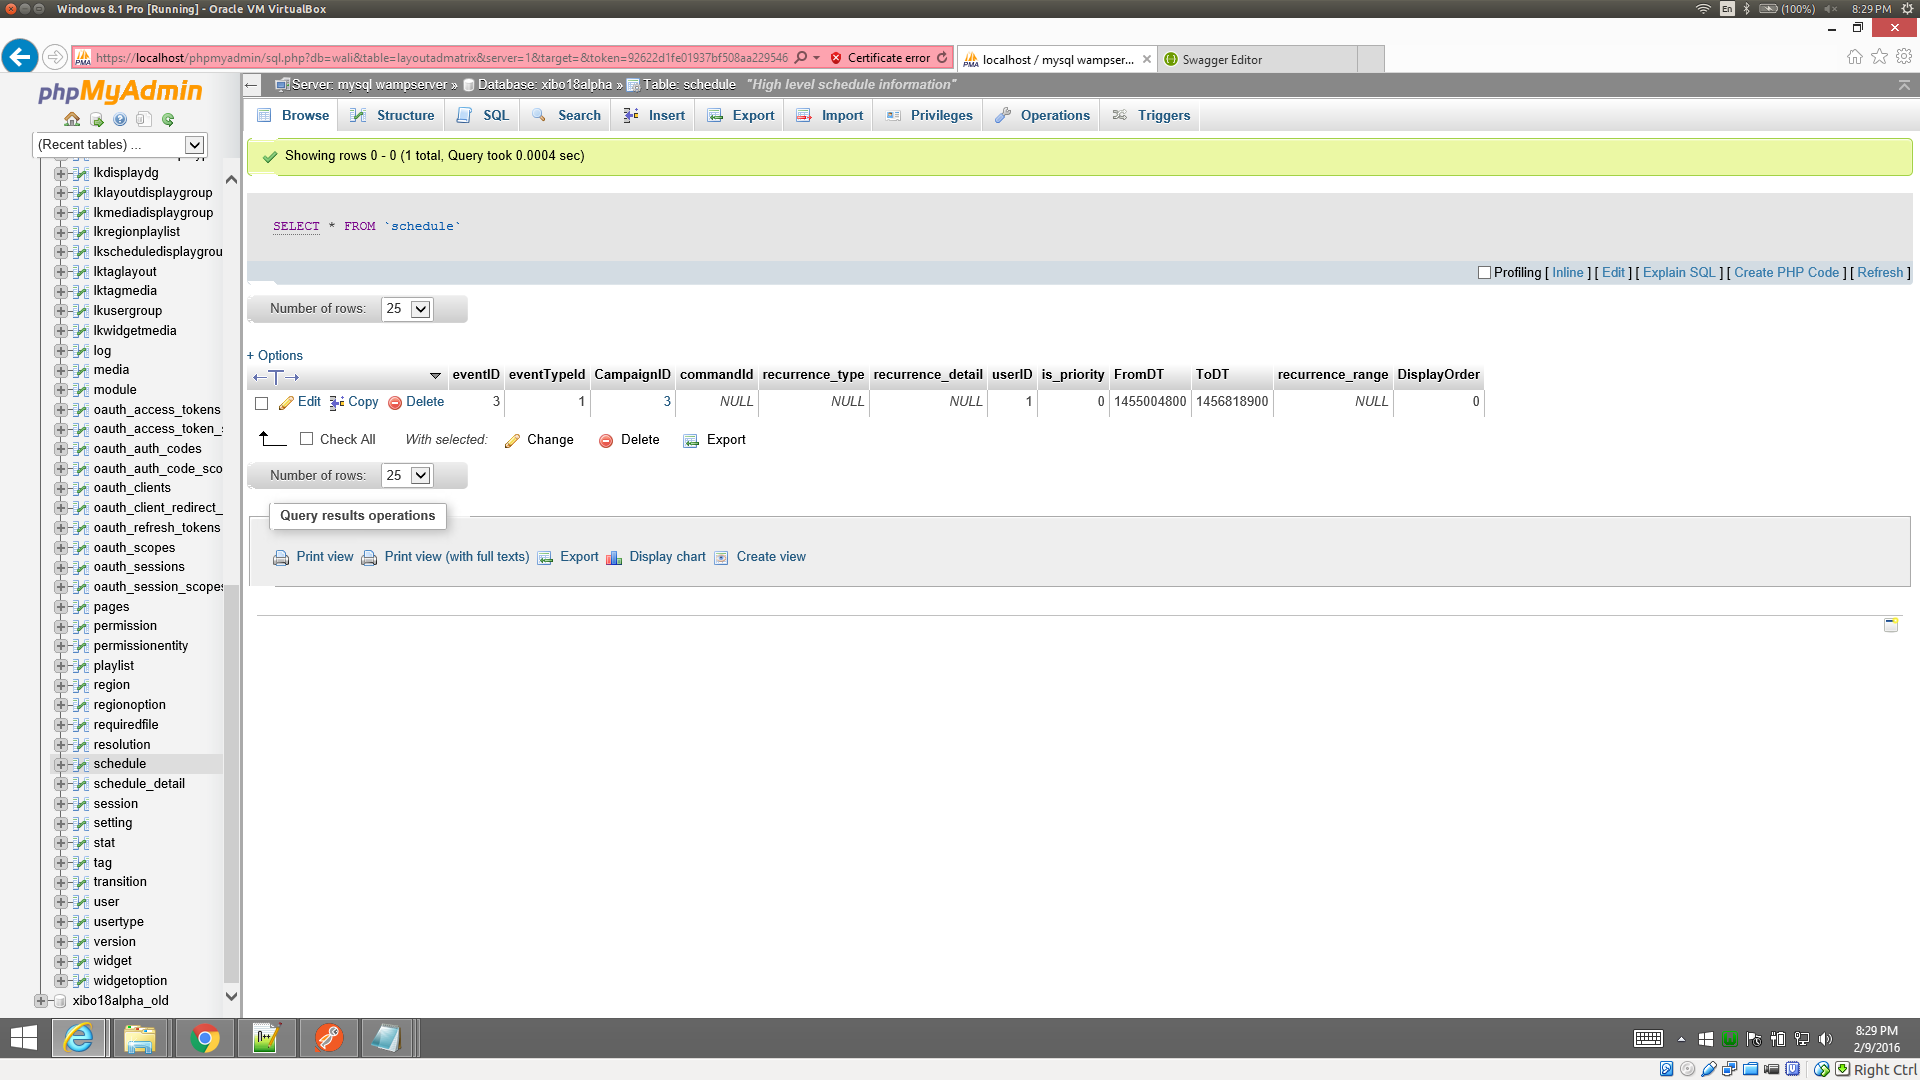
Task: Expand the schedule_detail table tree node
Action: [x=60, y=784]
